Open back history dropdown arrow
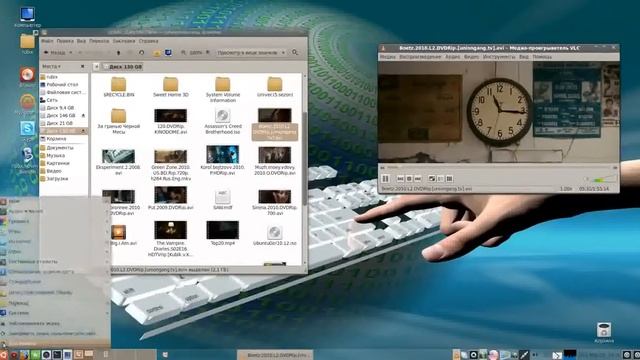Screen dimensions: 640x360 point(71,53)
